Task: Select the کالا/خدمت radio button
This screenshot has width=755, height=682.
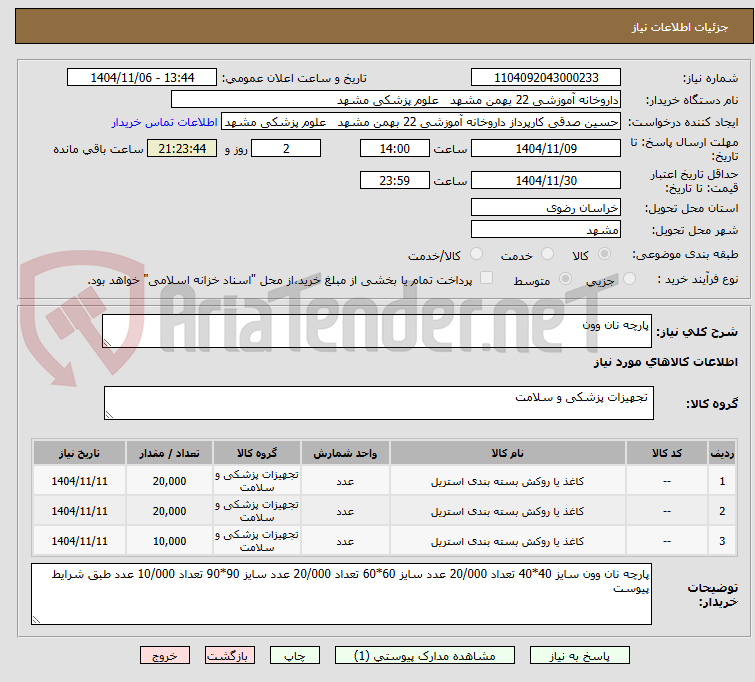Action: [x=476, y=254]
